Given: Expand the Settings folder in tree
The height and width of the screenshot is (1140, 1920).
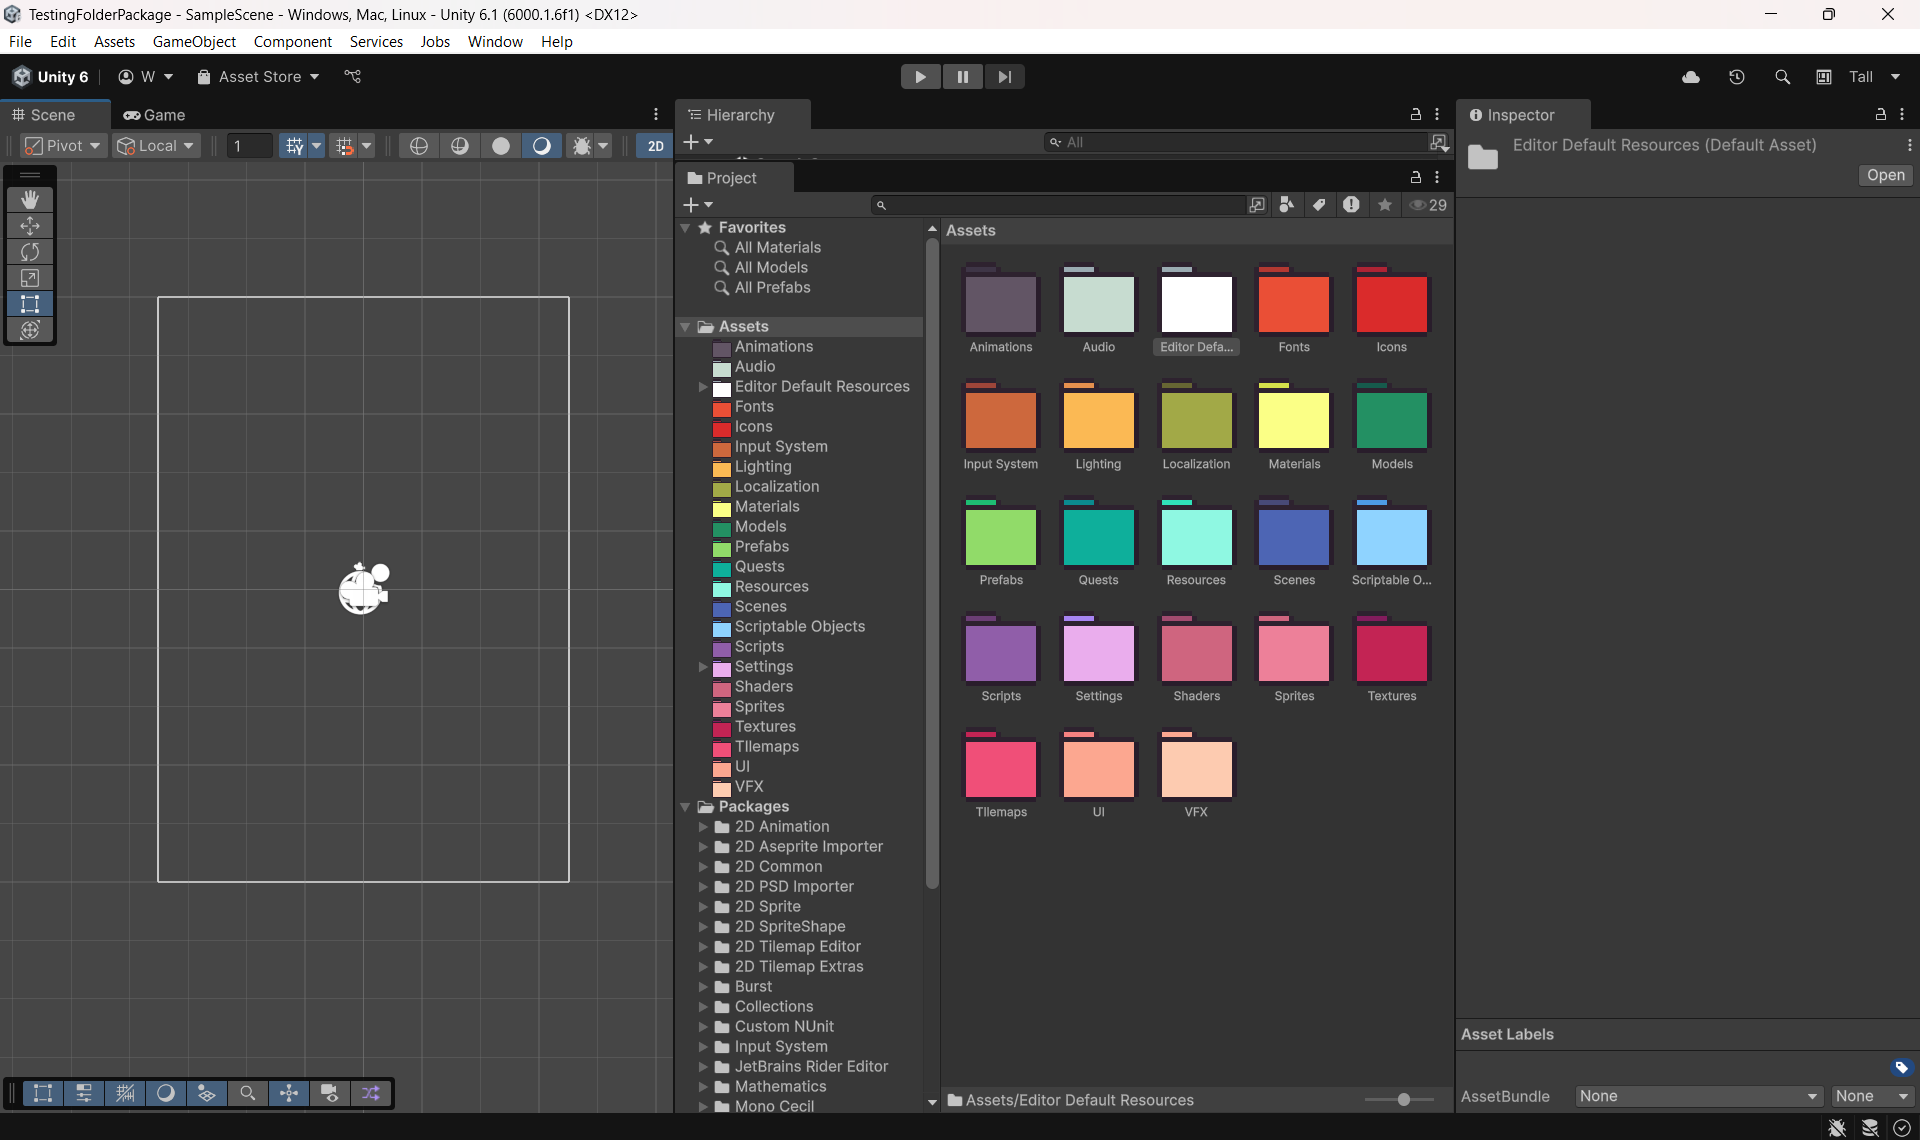Looking at the screenshot, I should (703, 667).
